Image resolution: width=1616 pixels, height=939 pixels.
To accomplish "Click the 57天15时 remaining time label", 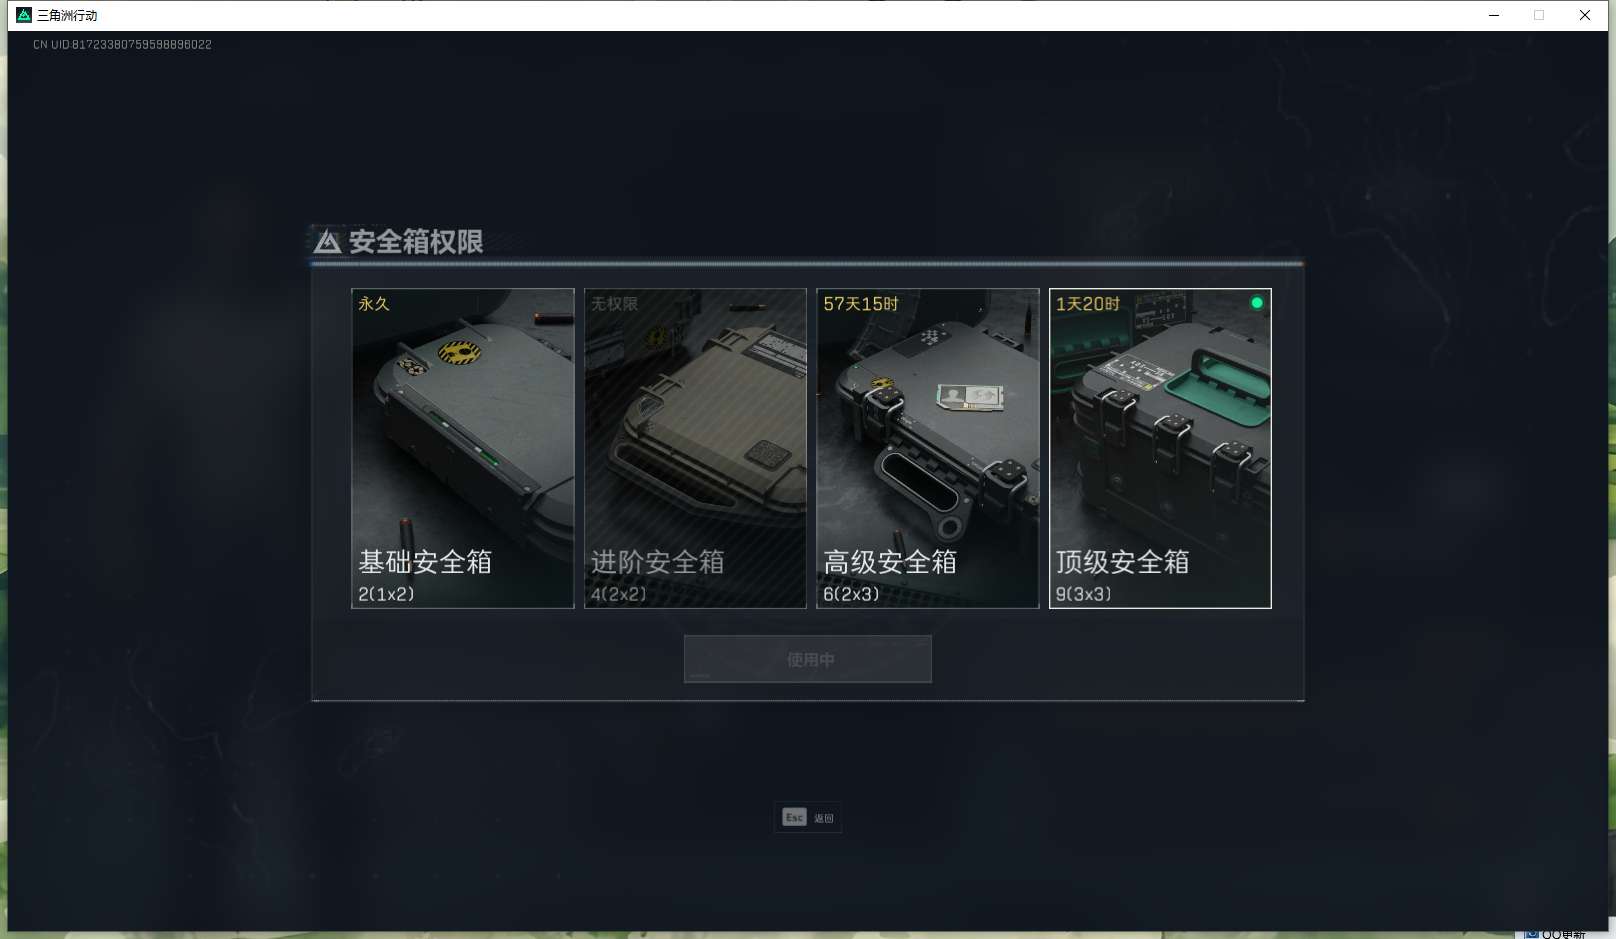I will point(861,304).
